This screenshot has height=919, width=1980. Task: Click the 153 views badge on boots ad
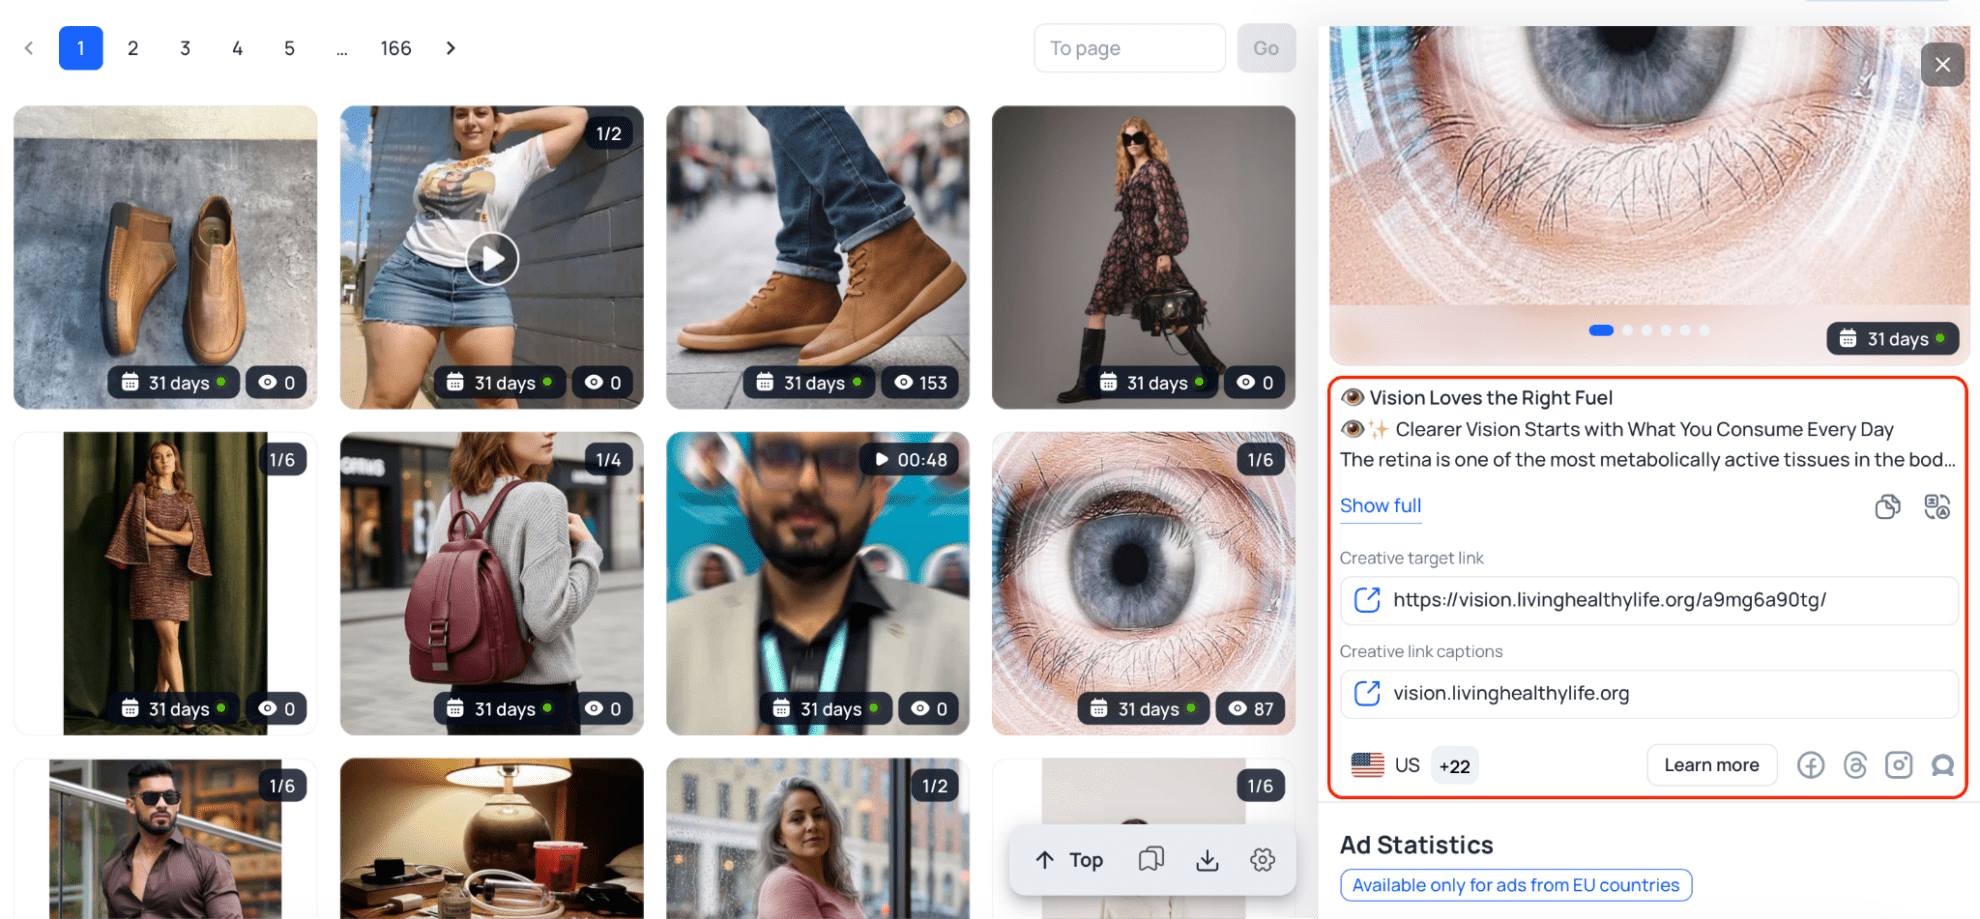point(921,383)
